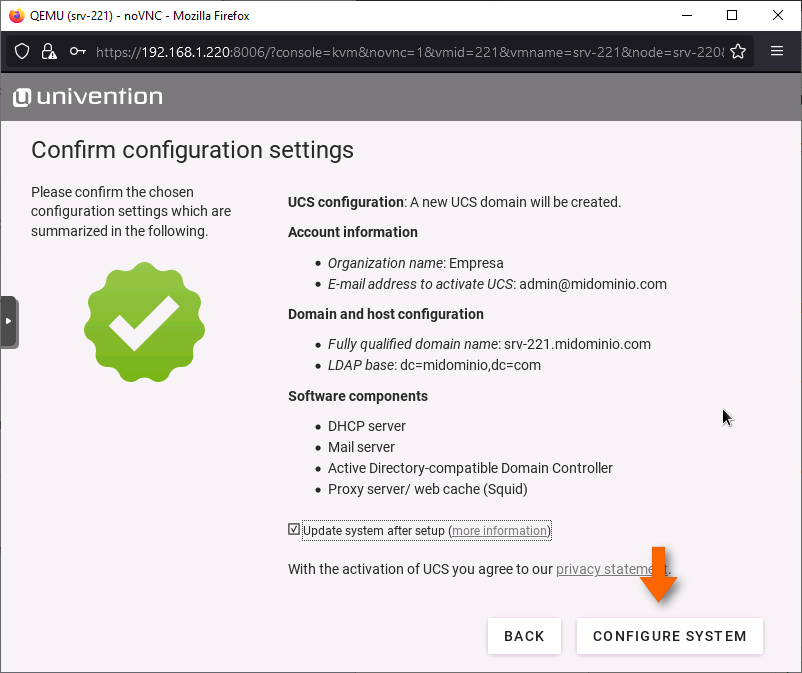Click the CONFIGURE SYSTEM button
This screenshot has height=673, width=802.
[x=670, y=636]
